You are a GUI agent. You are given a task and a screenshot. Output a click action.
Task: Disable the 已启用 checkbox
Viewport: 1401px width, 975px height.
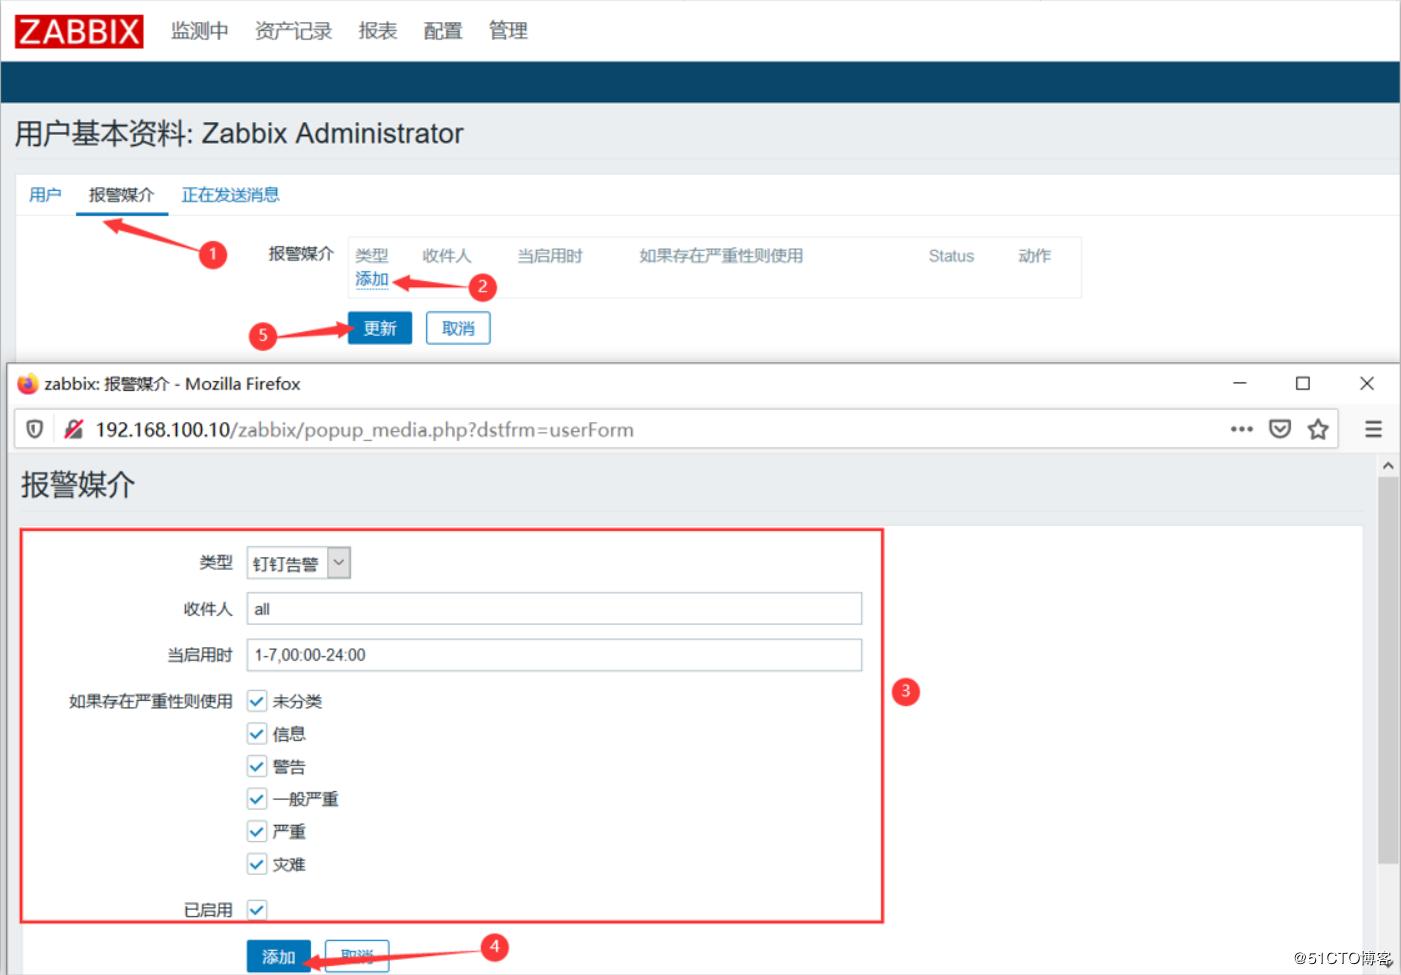point(256,910)
